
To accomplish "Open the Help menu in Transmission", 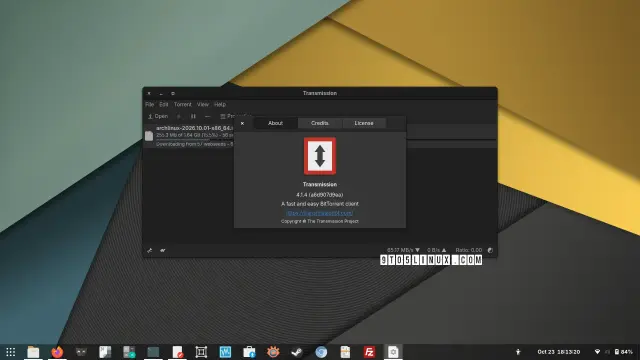I will tap(220, 104).
